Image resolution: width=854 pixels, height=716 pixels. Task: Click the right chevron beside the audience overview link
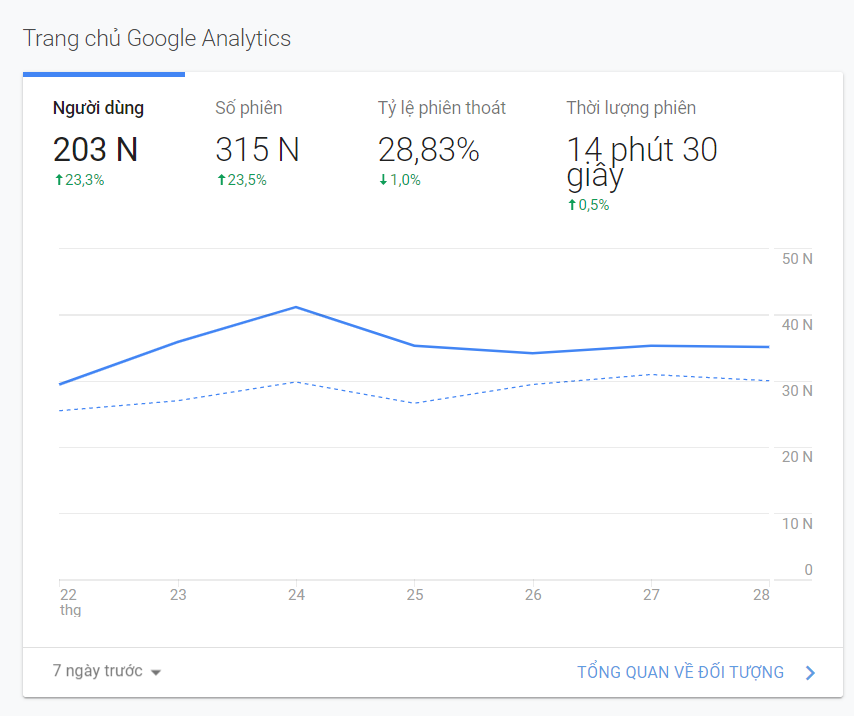(x=811, y=673)
